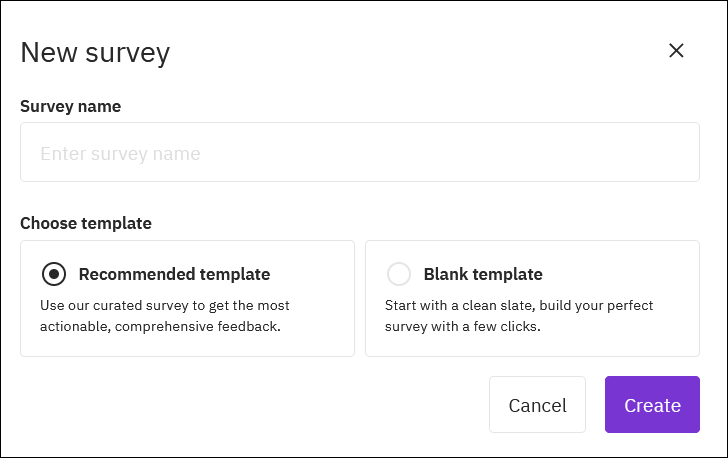Focus the "Enter survey name" placeholder text
The height and width of the screenshot is (458, 728).
click(120, 154)
